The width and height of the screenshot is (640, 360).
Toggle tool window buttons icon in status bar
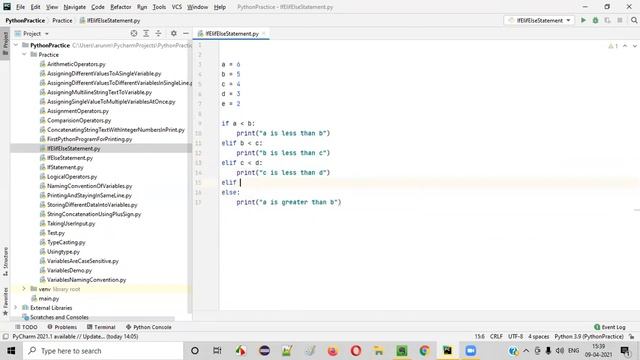5,337
